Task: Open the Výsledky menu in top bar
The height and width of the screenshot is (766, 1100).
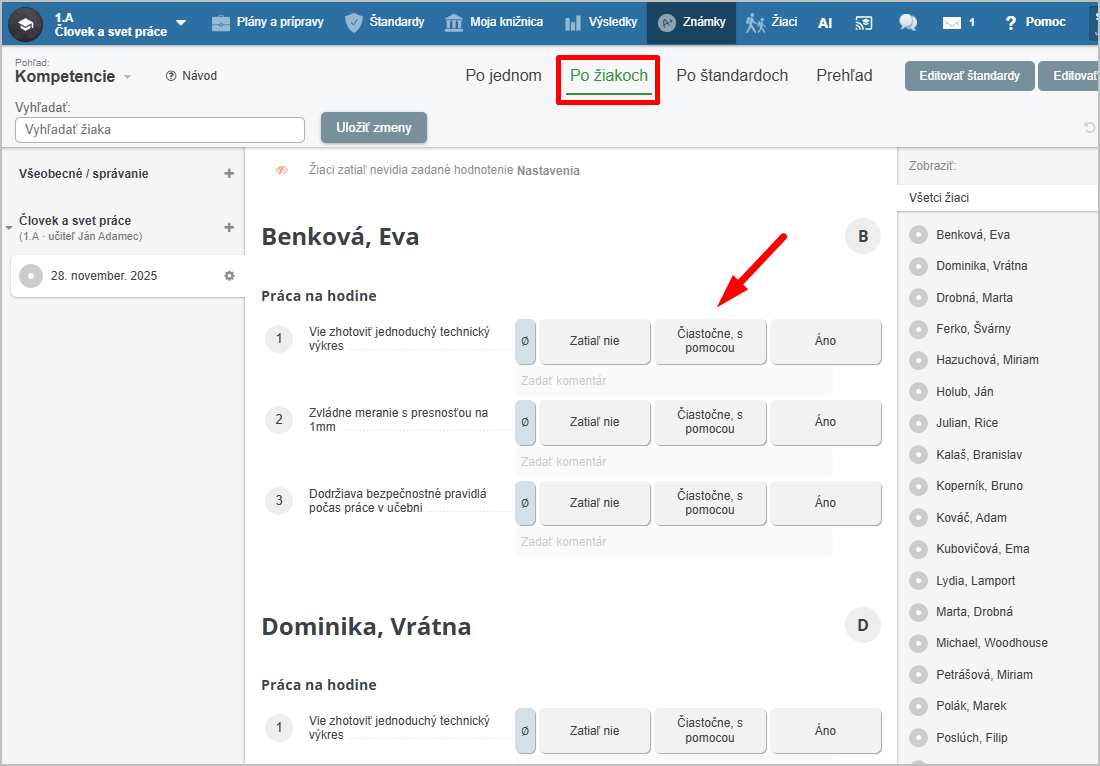Action: pos(600,22)
